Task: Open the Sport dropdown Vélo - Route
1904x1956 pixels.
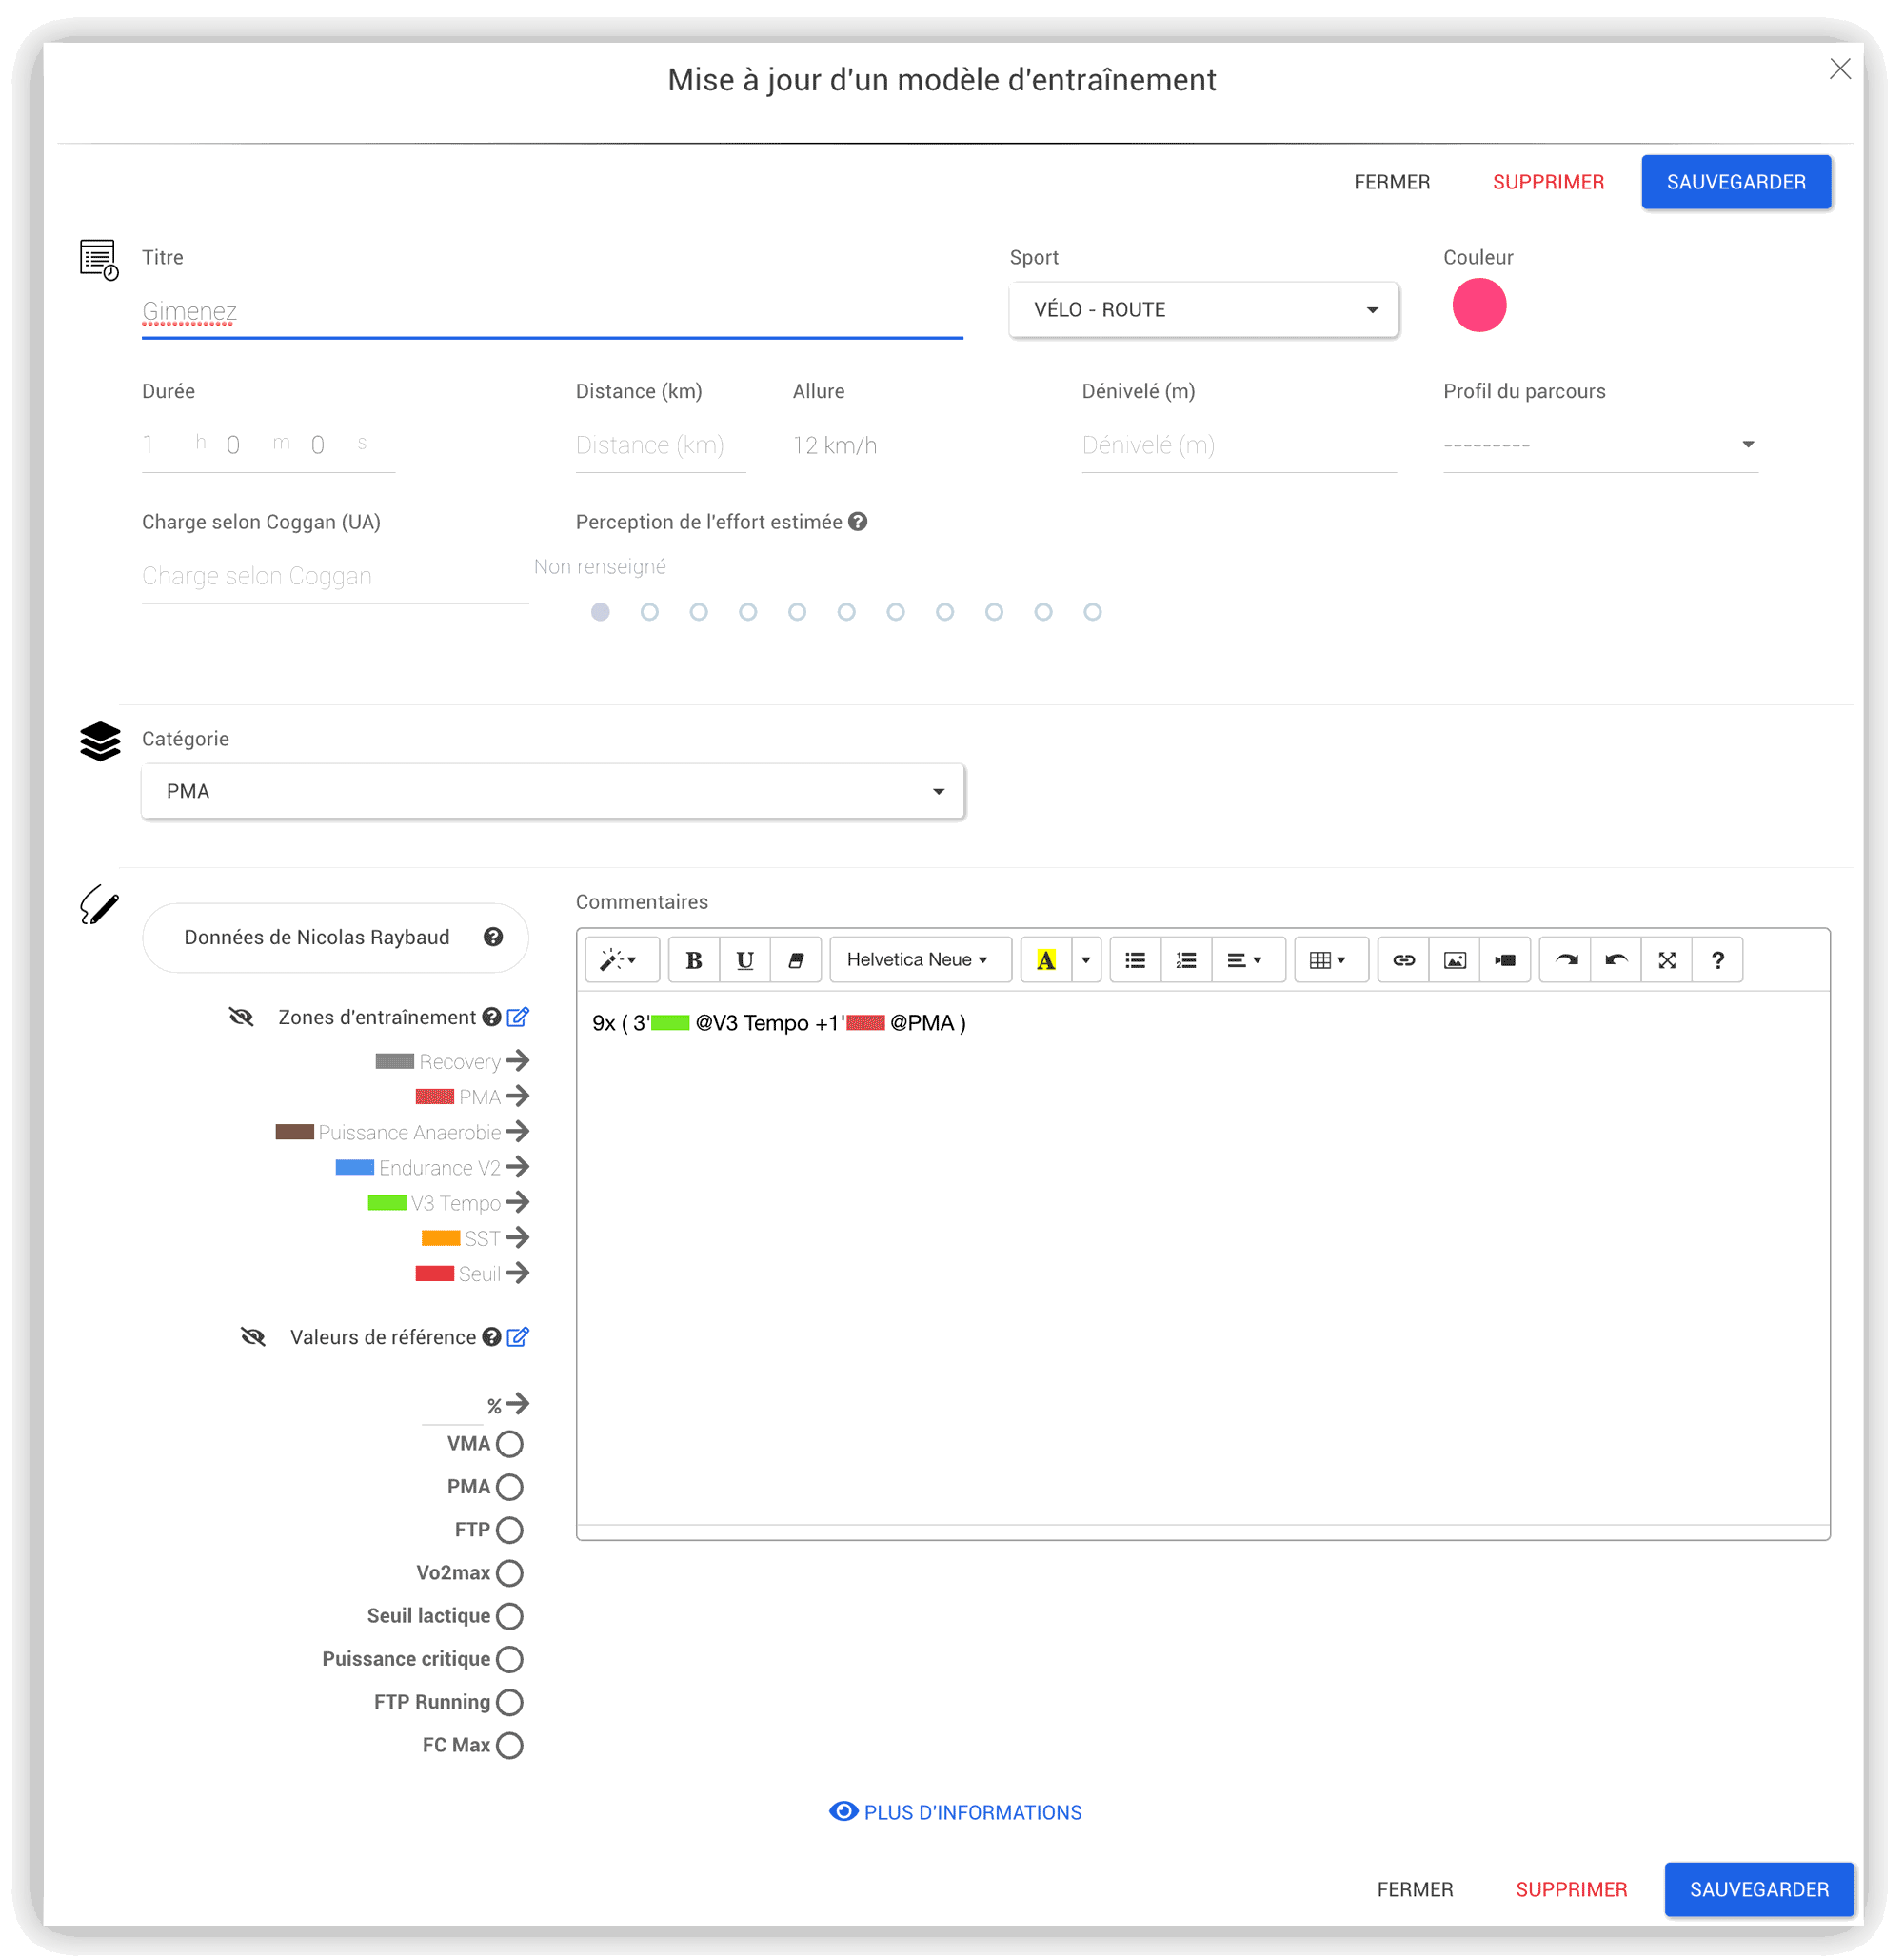Action: point(1202,310)
